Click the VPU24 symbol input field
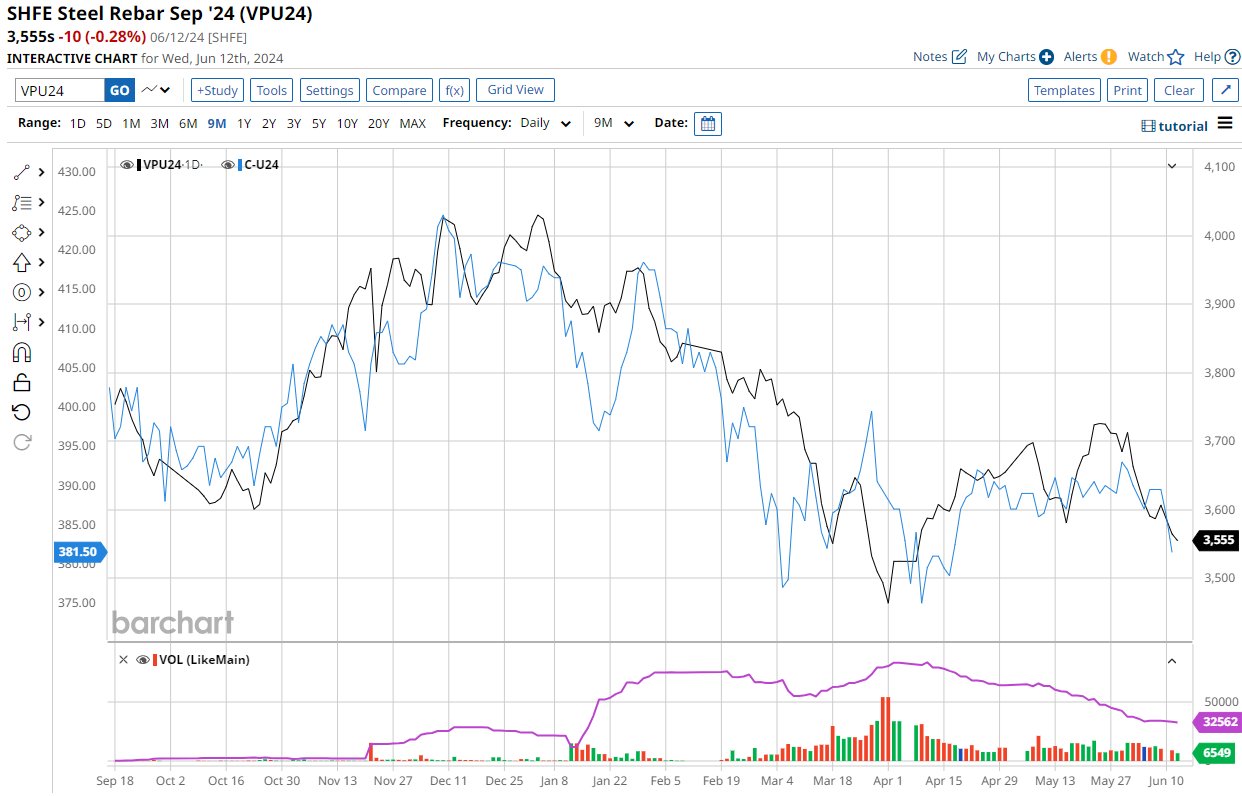 60,90
